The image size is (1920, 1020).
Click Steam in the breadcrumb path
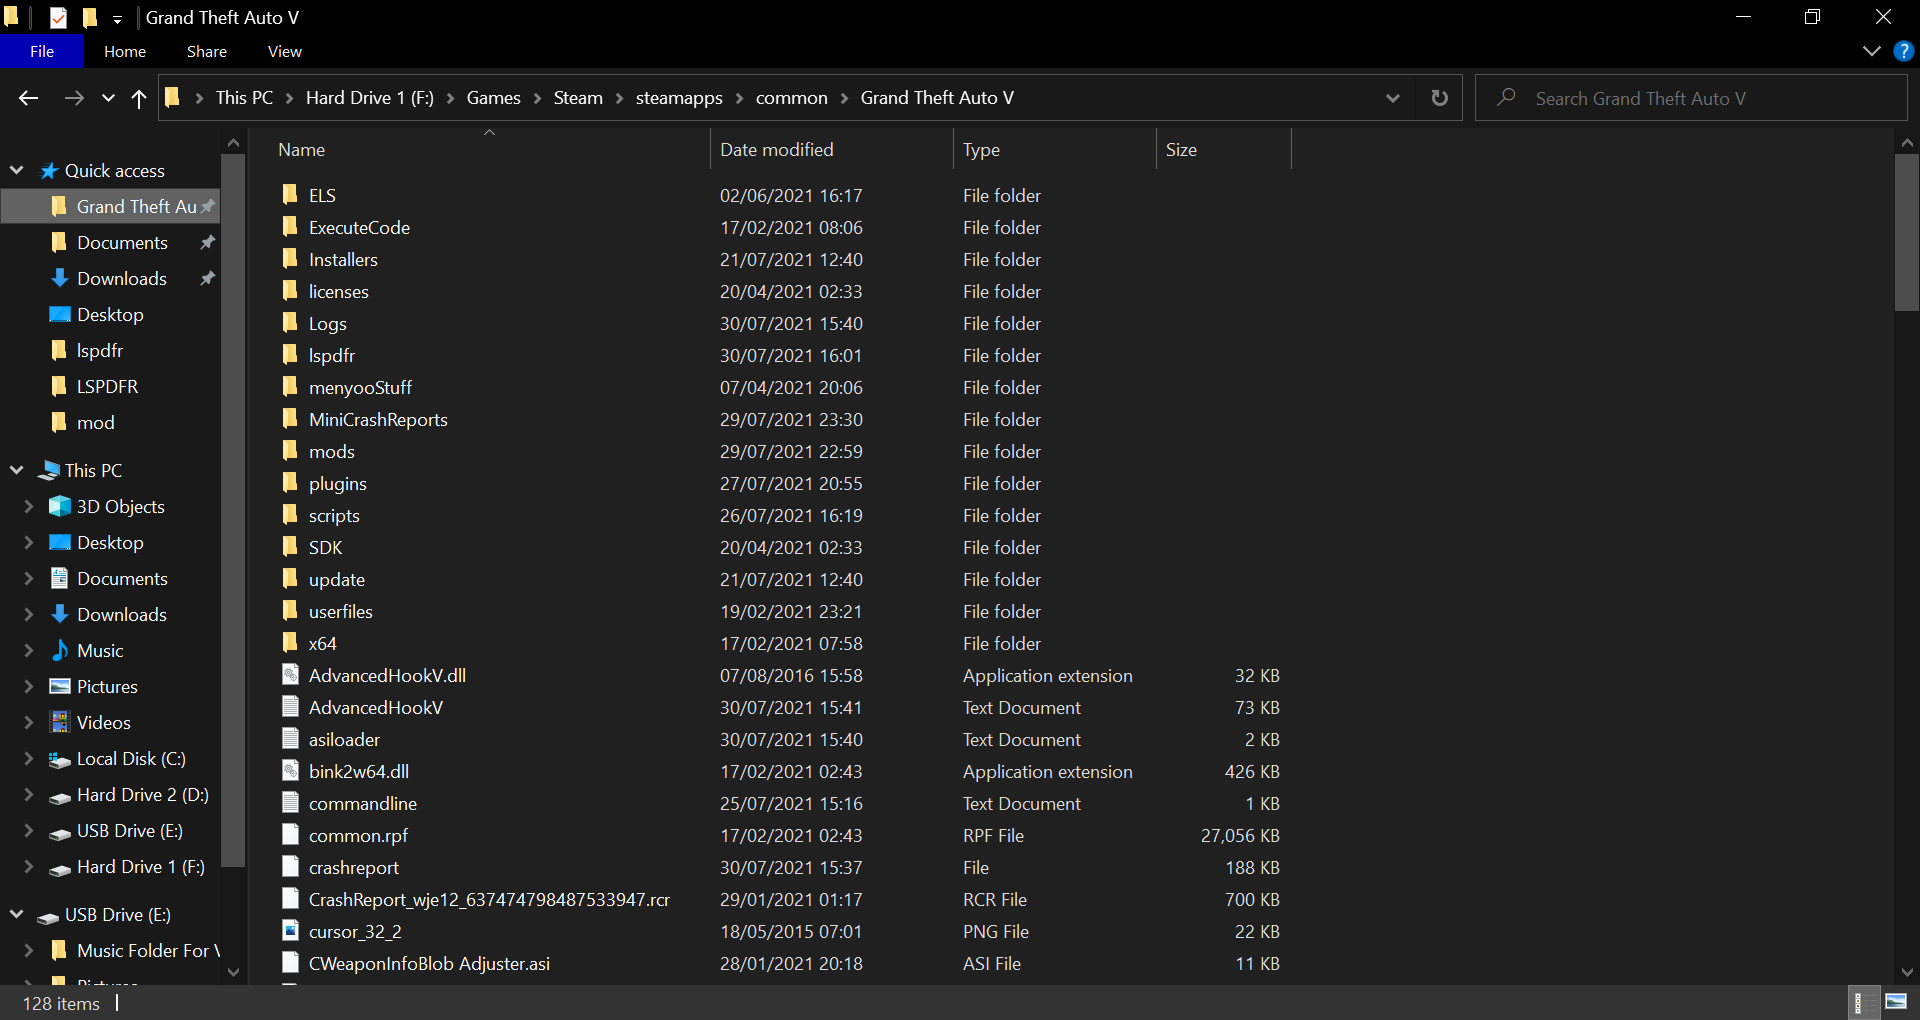578,98
